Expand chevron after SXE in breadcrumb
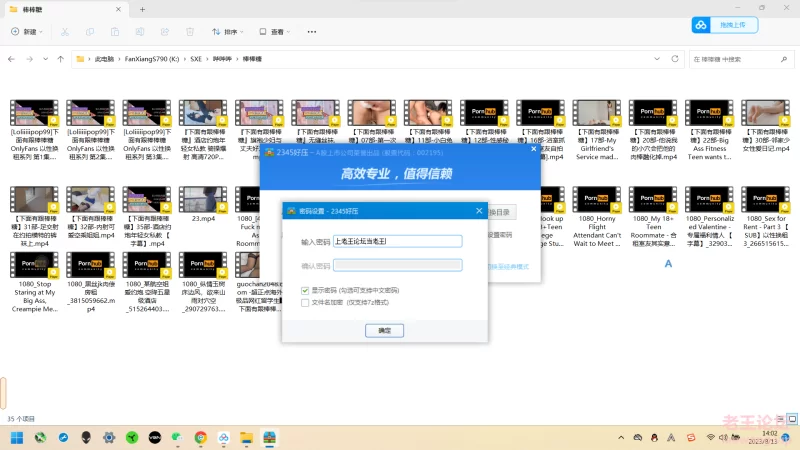The height and width of the screenshot is (450, 800). point(207,59)
